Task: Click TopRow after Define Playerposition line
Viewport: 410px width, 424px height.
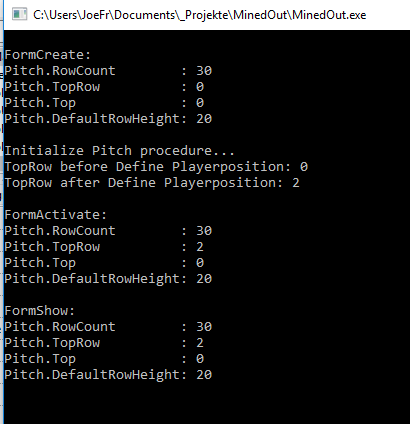Action: 152,183
